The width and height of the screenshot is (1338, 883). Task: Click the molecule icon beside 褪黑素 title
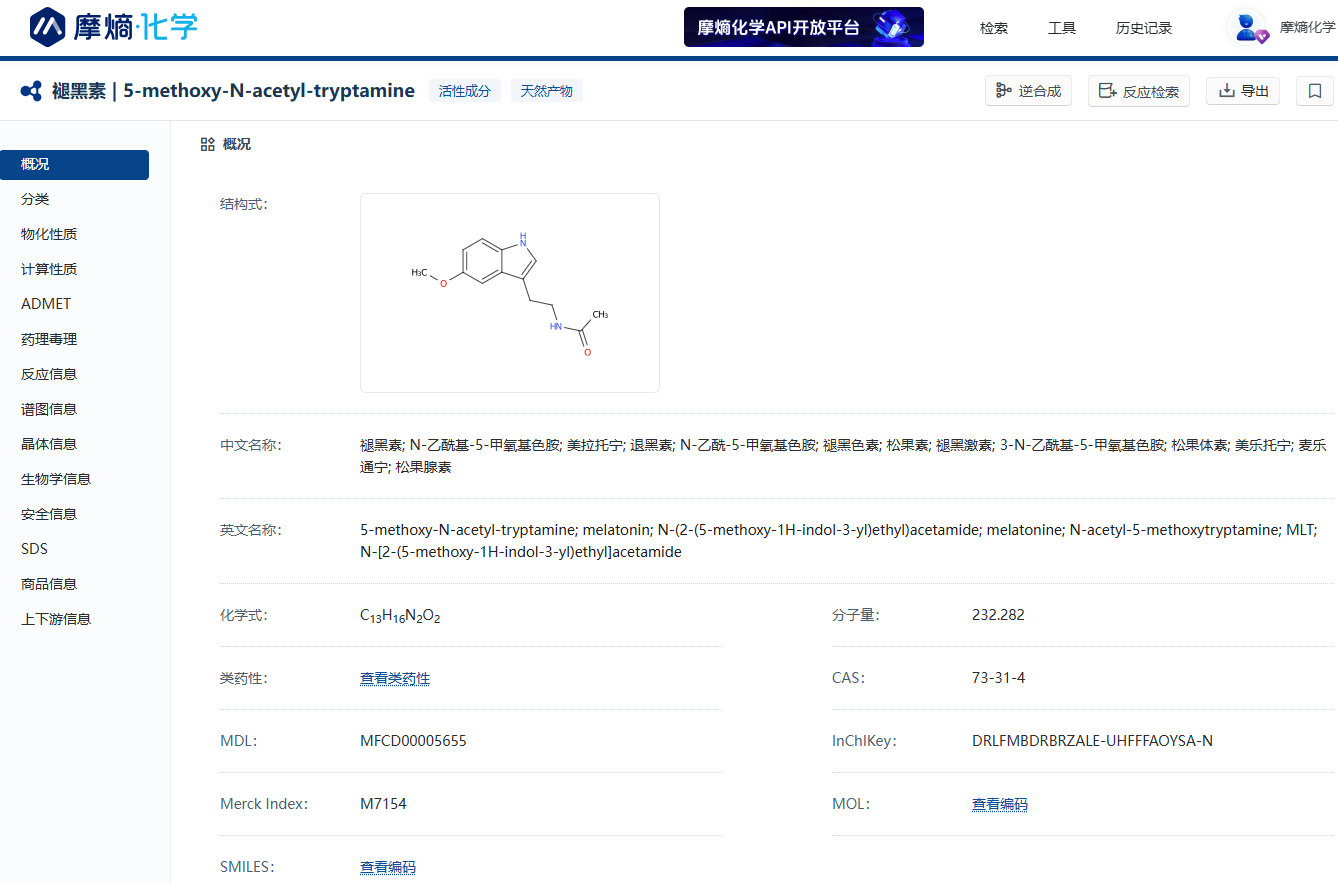point(31,91)
